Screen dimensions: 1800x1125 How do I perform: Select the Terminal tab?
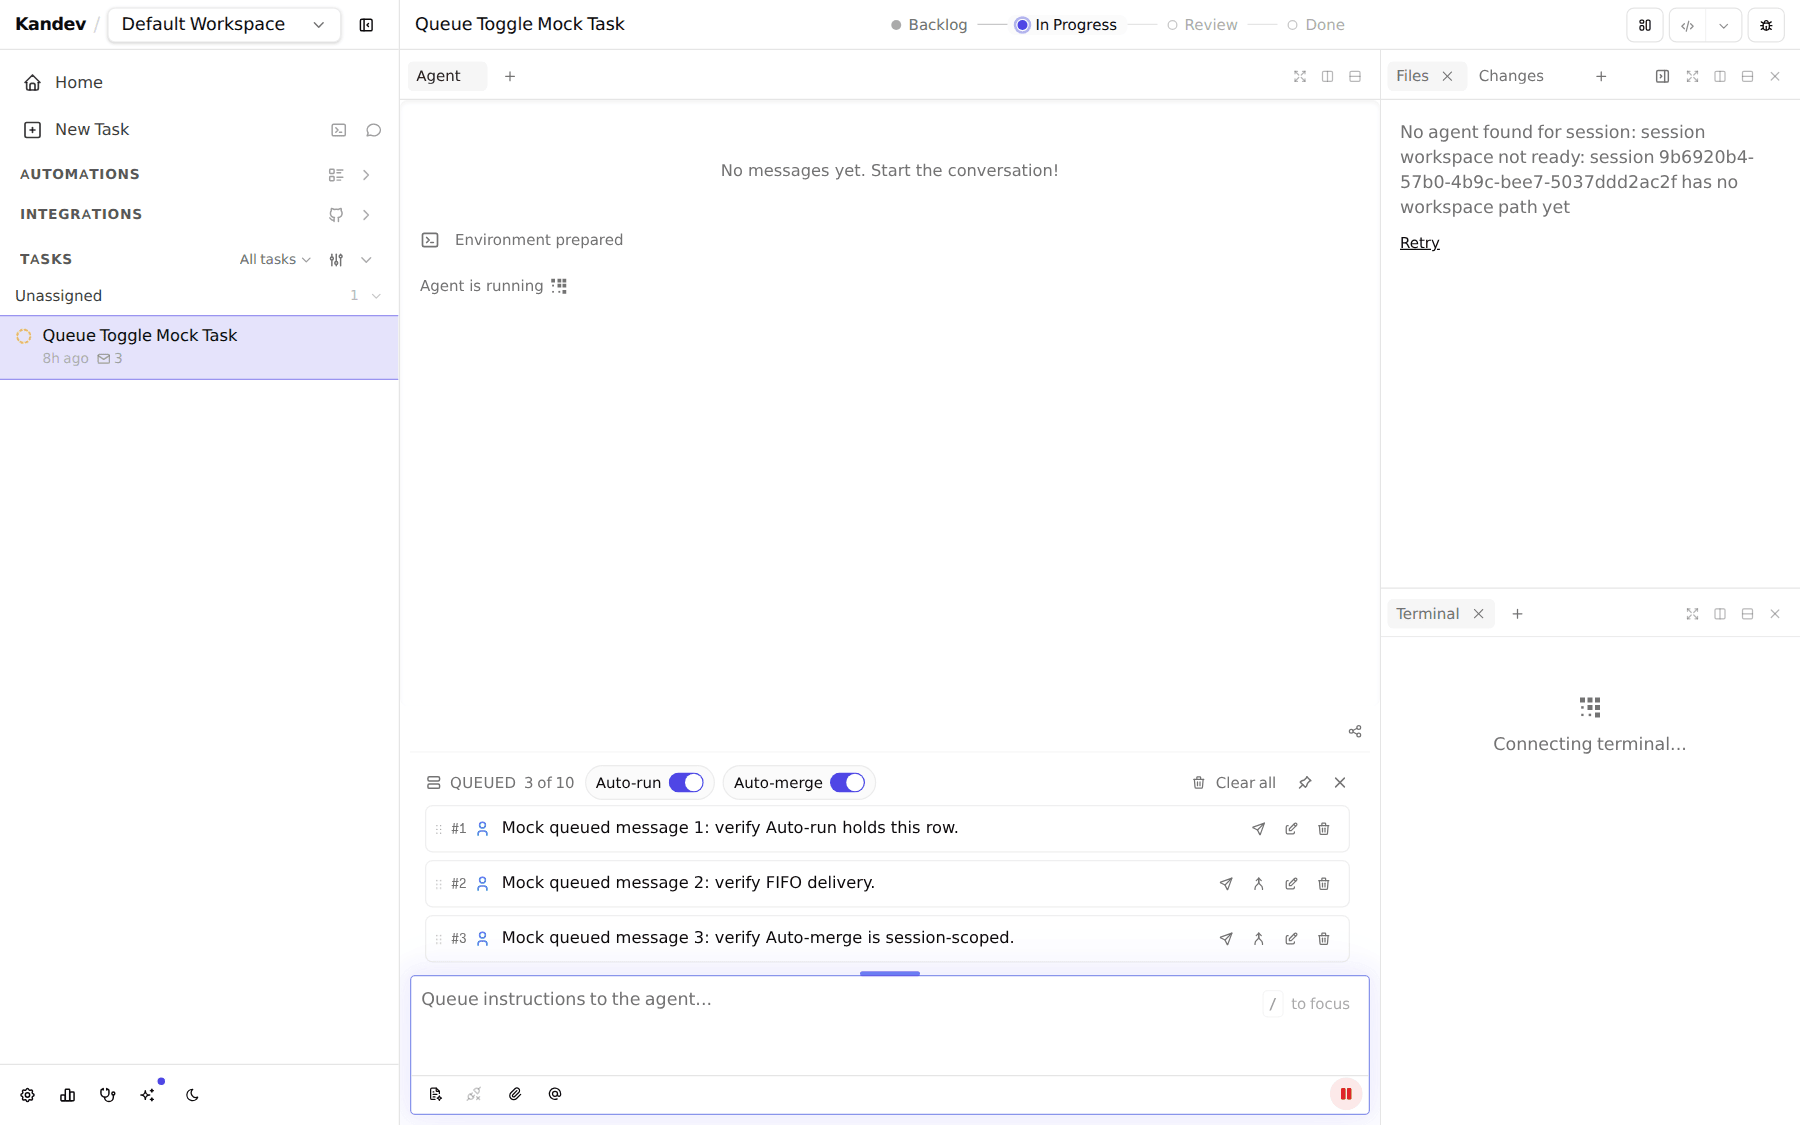click(x=1427, y=614)
